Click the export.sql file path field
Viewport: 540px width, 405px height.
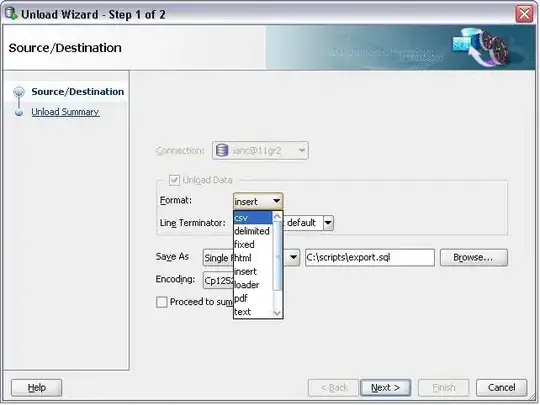point(370,258)
